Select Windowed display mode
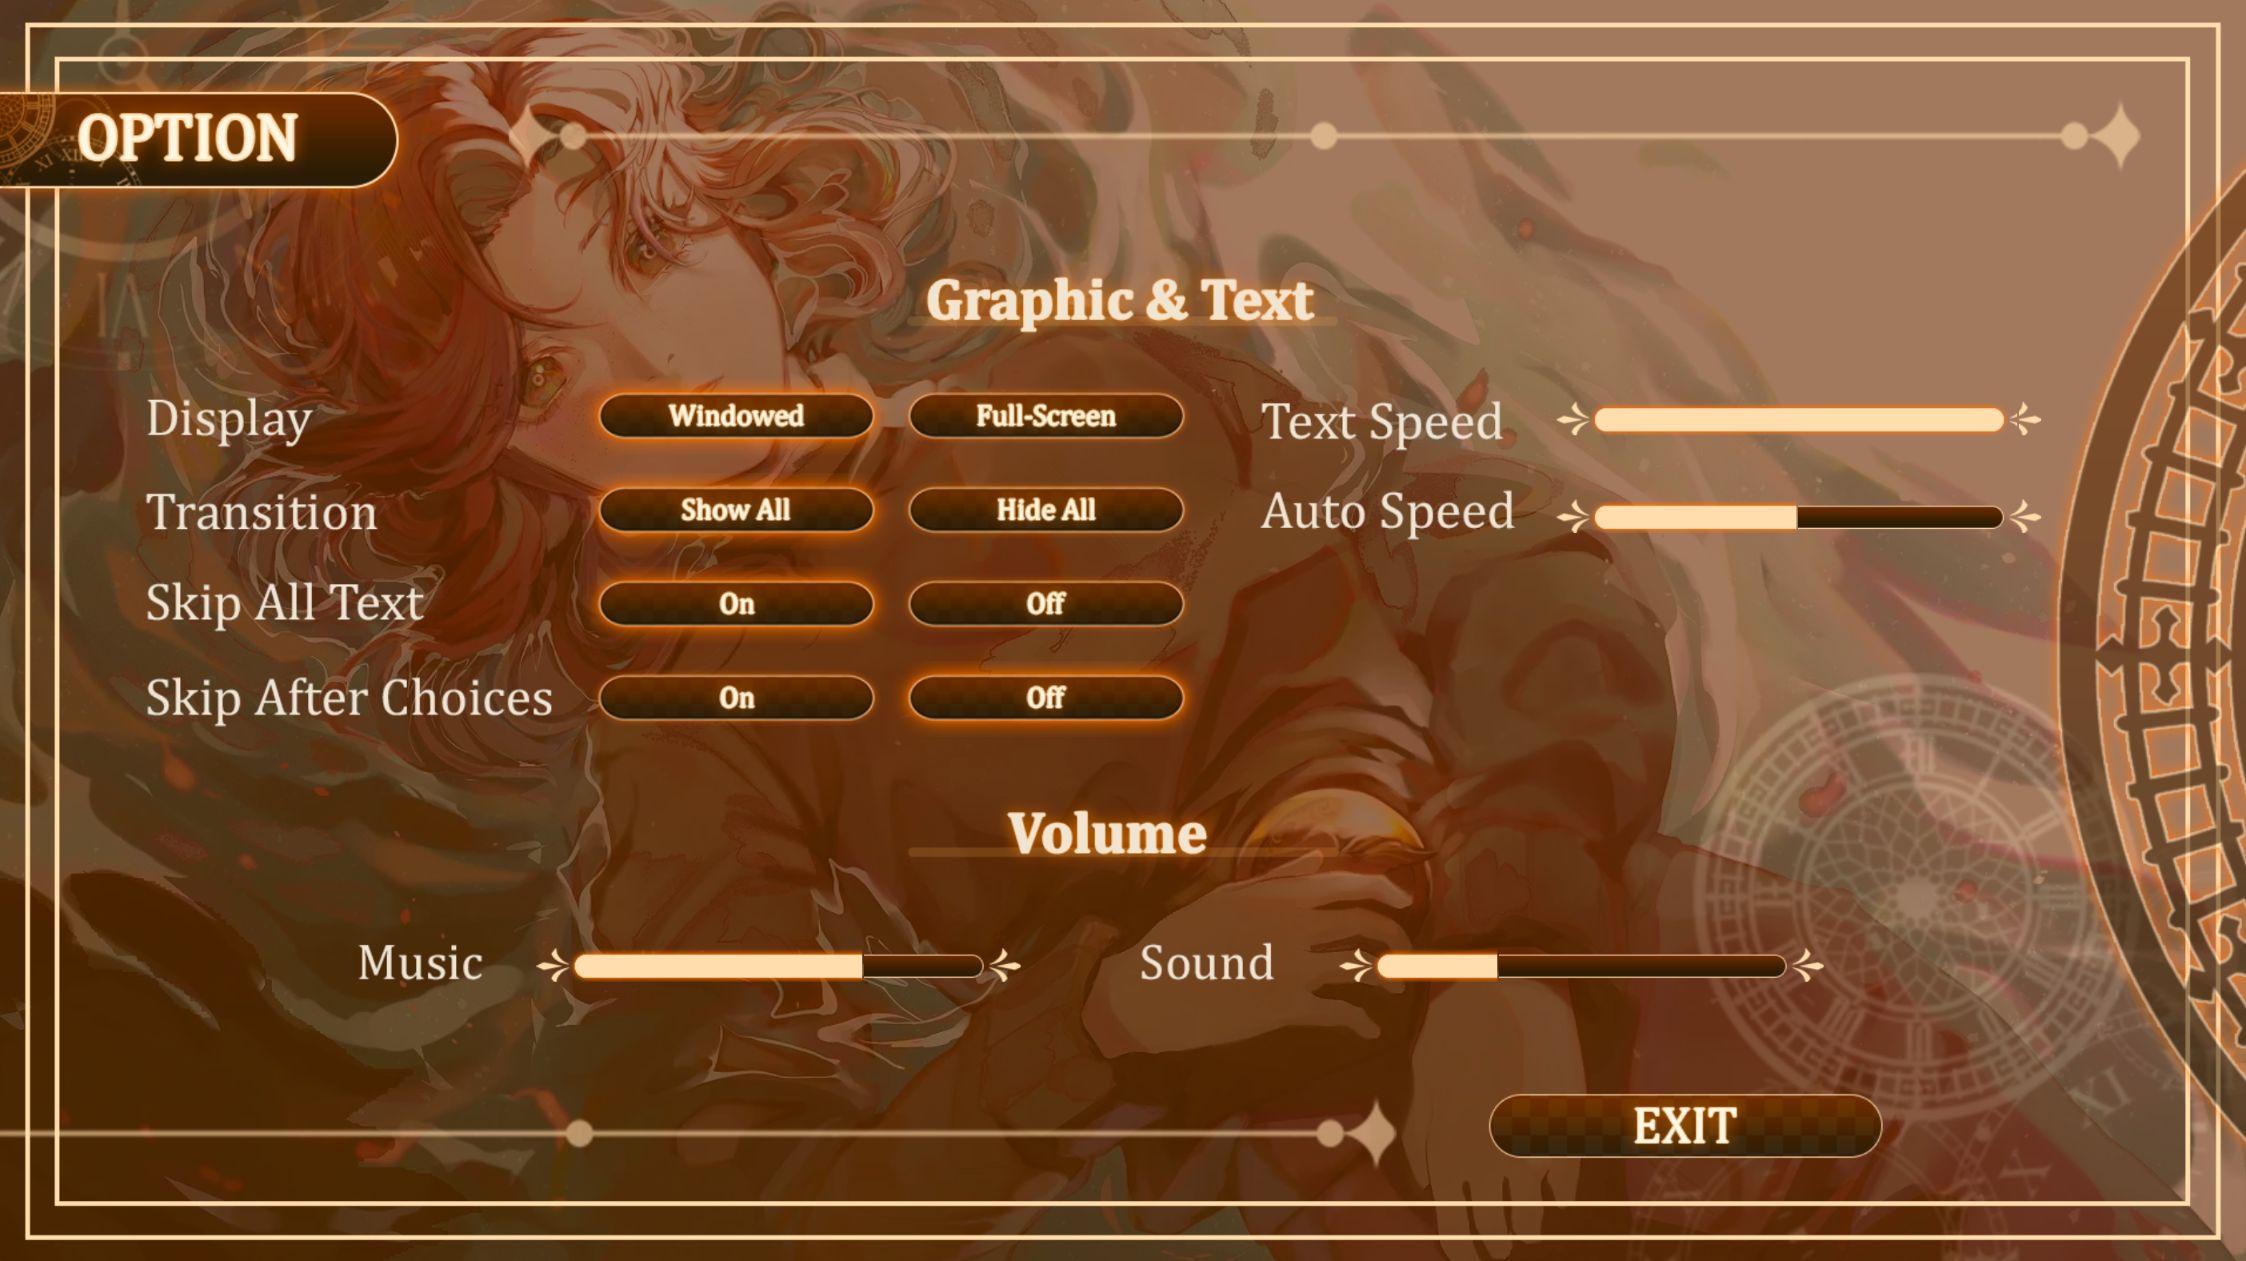Screen dimensions: 2246x1261 733,415
